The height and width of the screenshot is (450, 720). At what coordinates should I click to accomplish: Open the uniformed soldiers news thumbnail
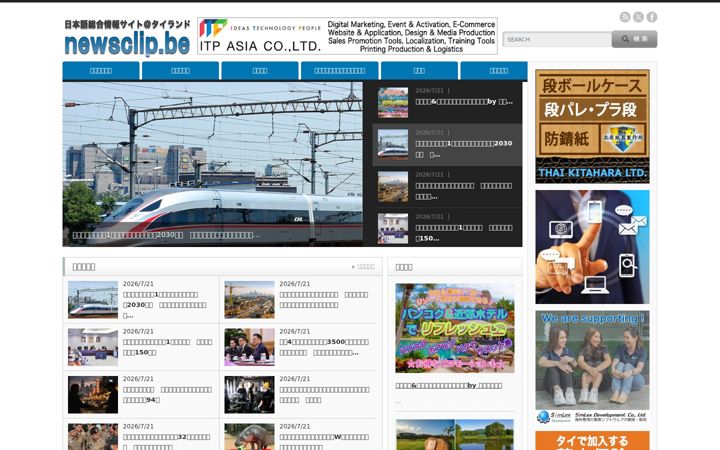93,437
